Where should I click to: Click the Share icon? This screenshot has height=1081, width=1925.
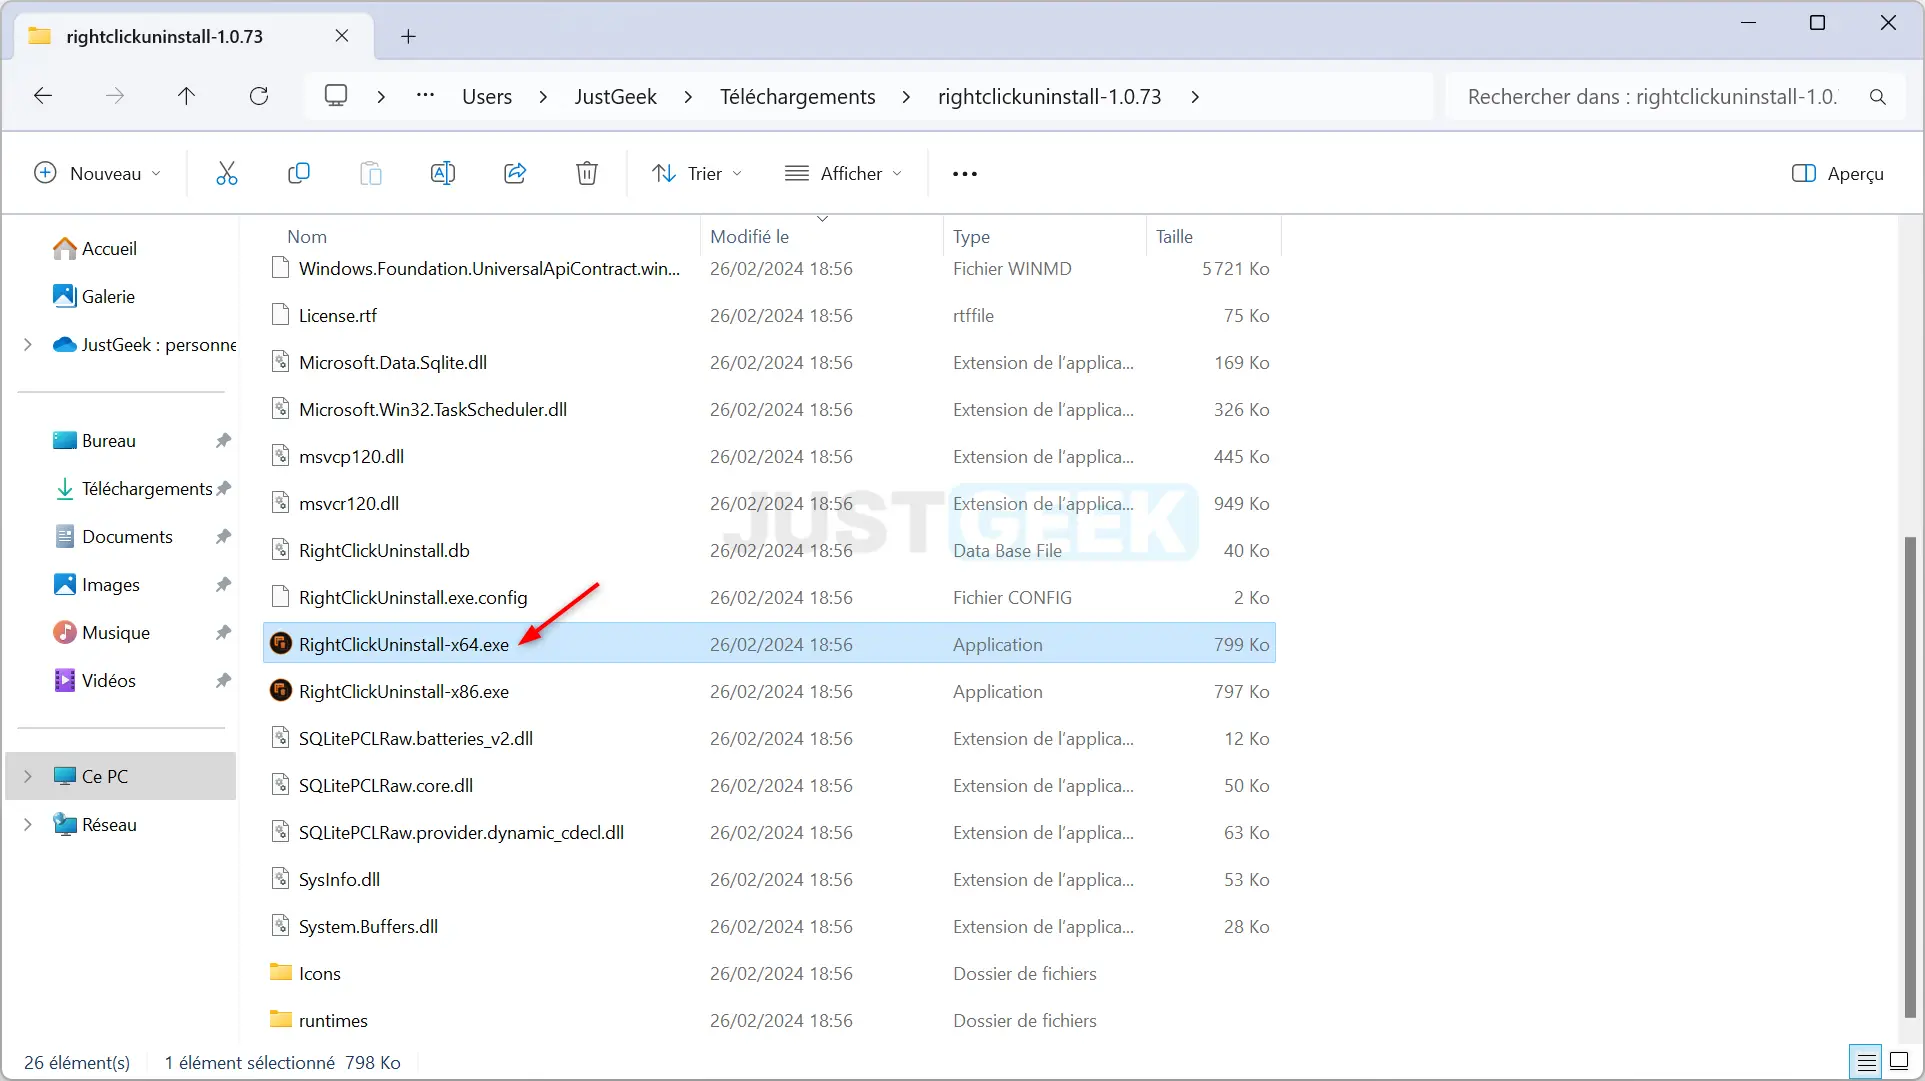point(515,173)
